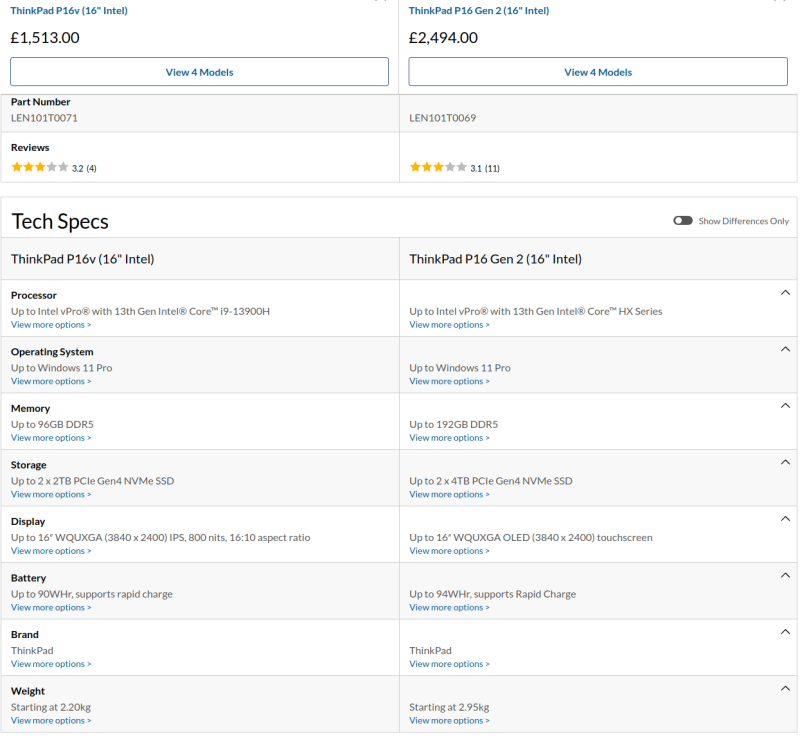Image resolution: width=800 pixels, height=737 pixels.
Task: Click Up to 2 x 4TB storage text
Action: [491, 481]
